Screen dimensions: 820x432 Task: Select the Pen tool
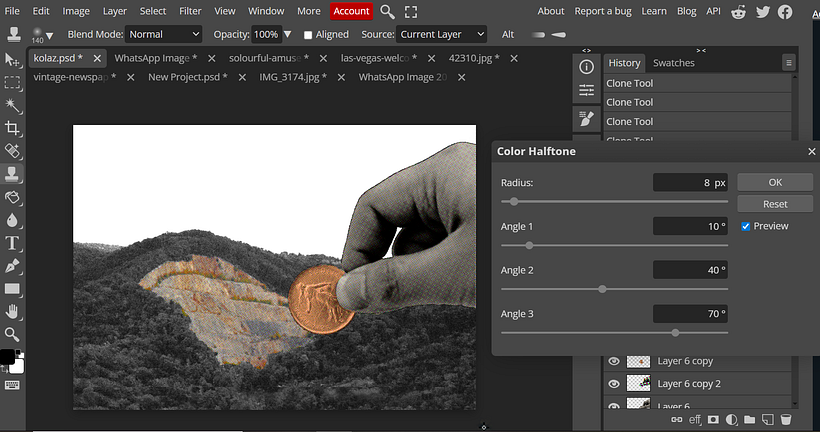click(12, 266)
